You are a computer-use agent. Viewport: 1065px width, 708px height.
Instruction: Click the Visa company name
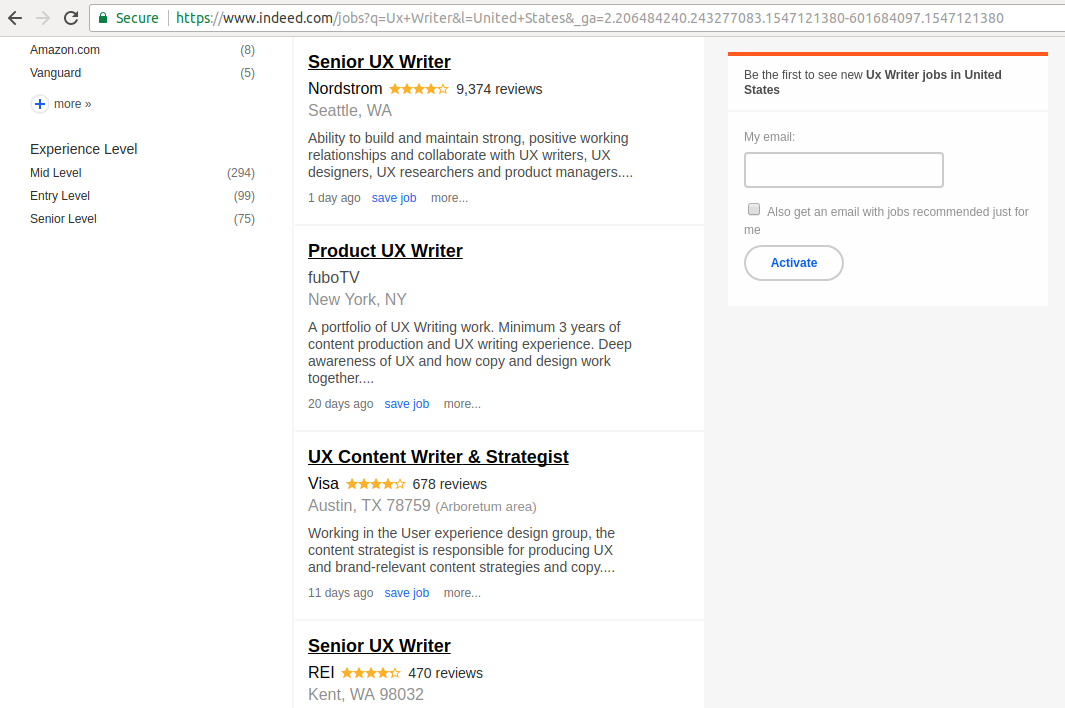coord(323,483)
